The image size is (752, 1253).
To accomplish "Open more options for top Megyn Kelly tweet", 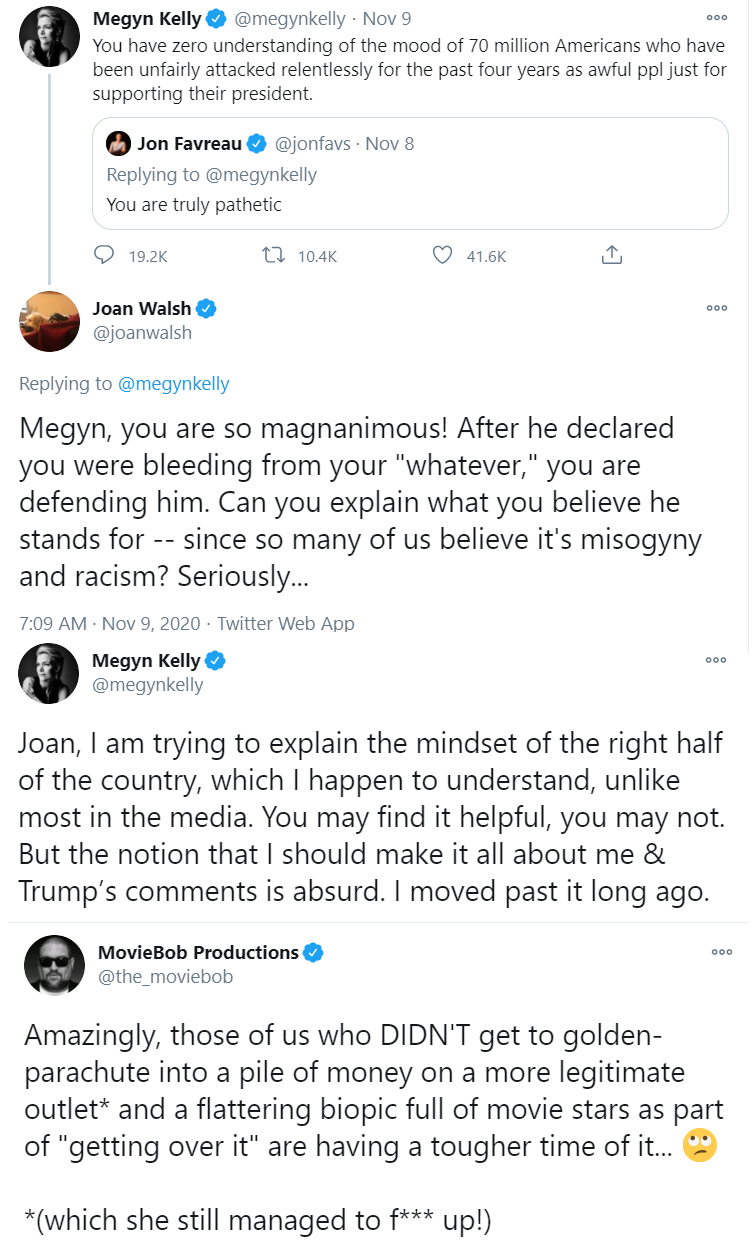I will tap(717, 18).
